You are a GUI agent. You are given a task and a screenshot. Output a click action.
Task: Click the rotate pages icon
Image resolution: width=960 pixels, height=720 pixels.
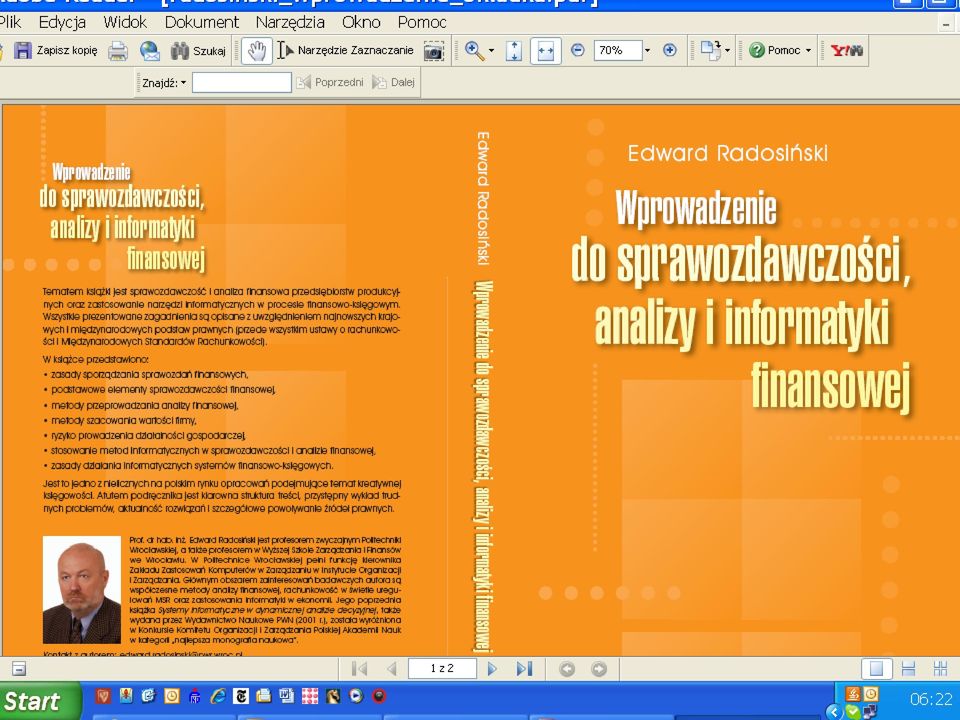click(x=710, y=50)
